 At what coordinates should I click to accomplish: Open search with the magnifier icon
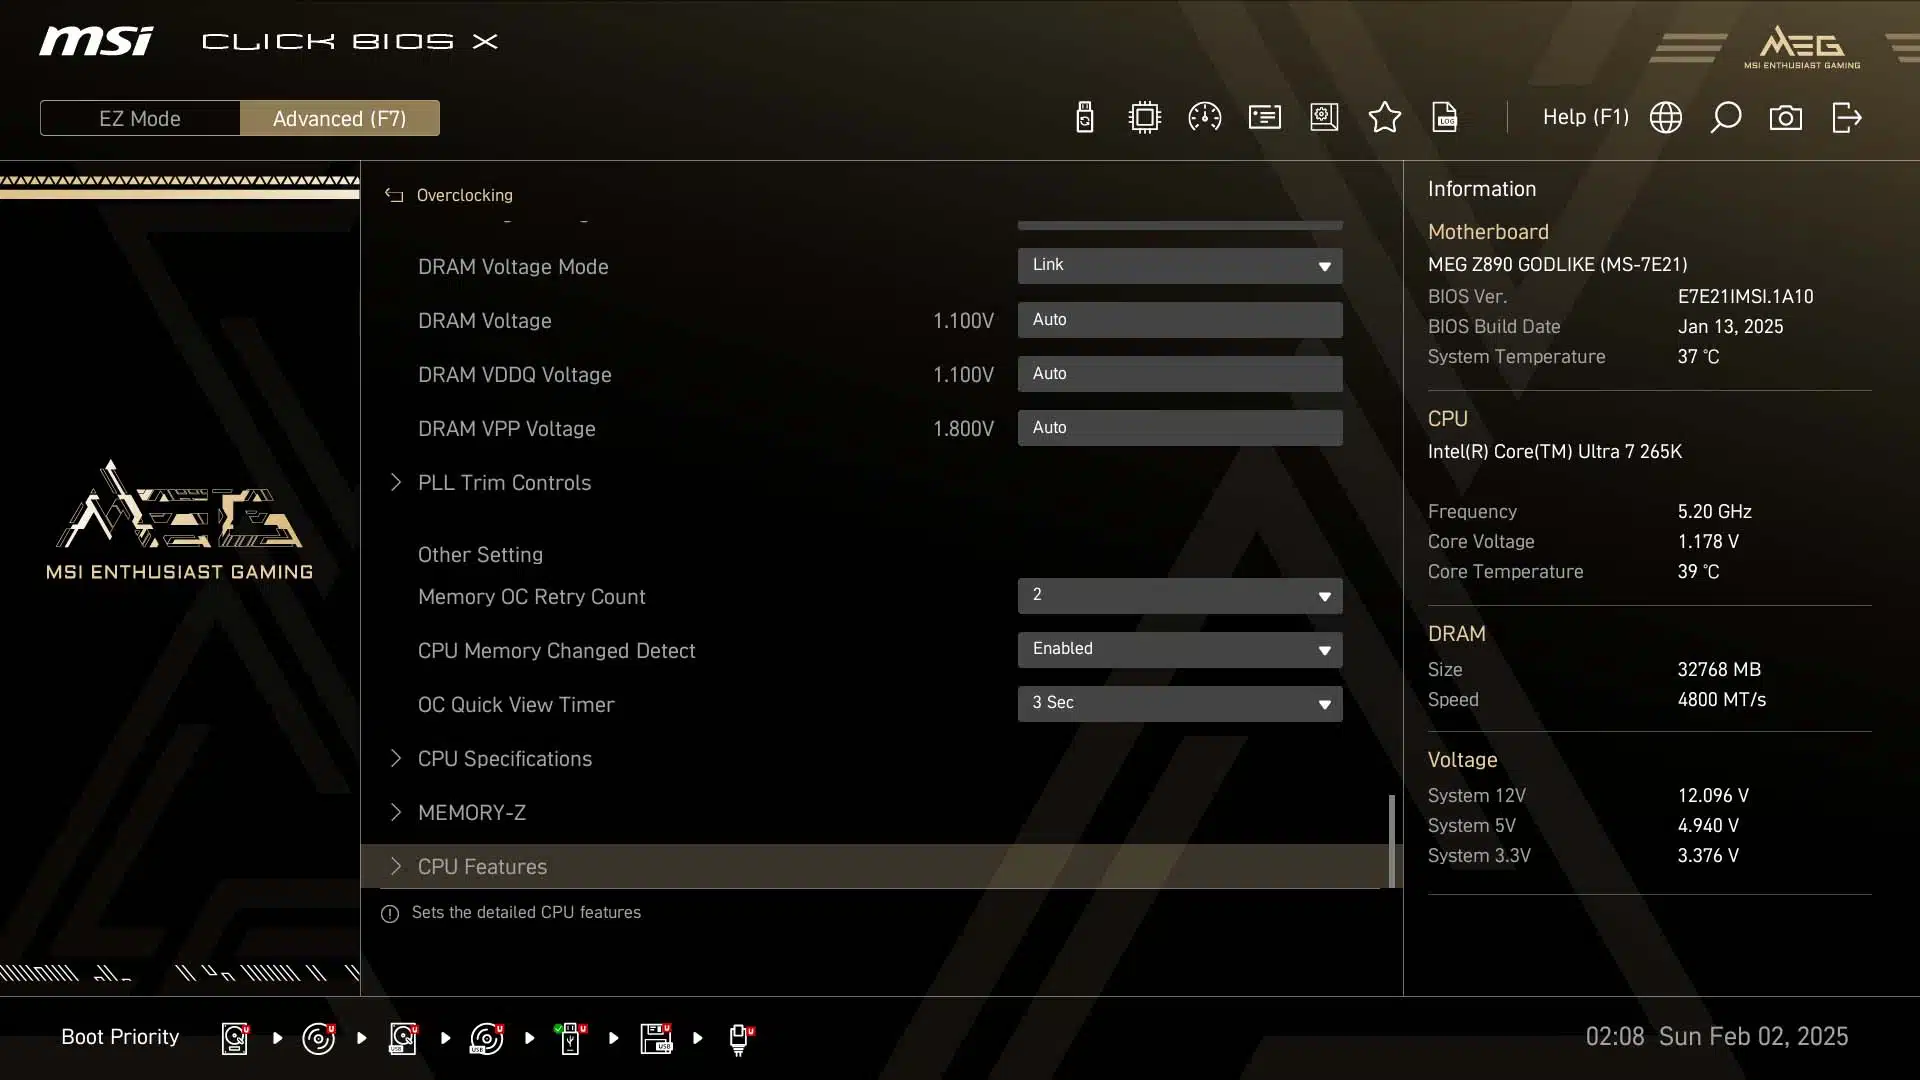[1725, 118]
